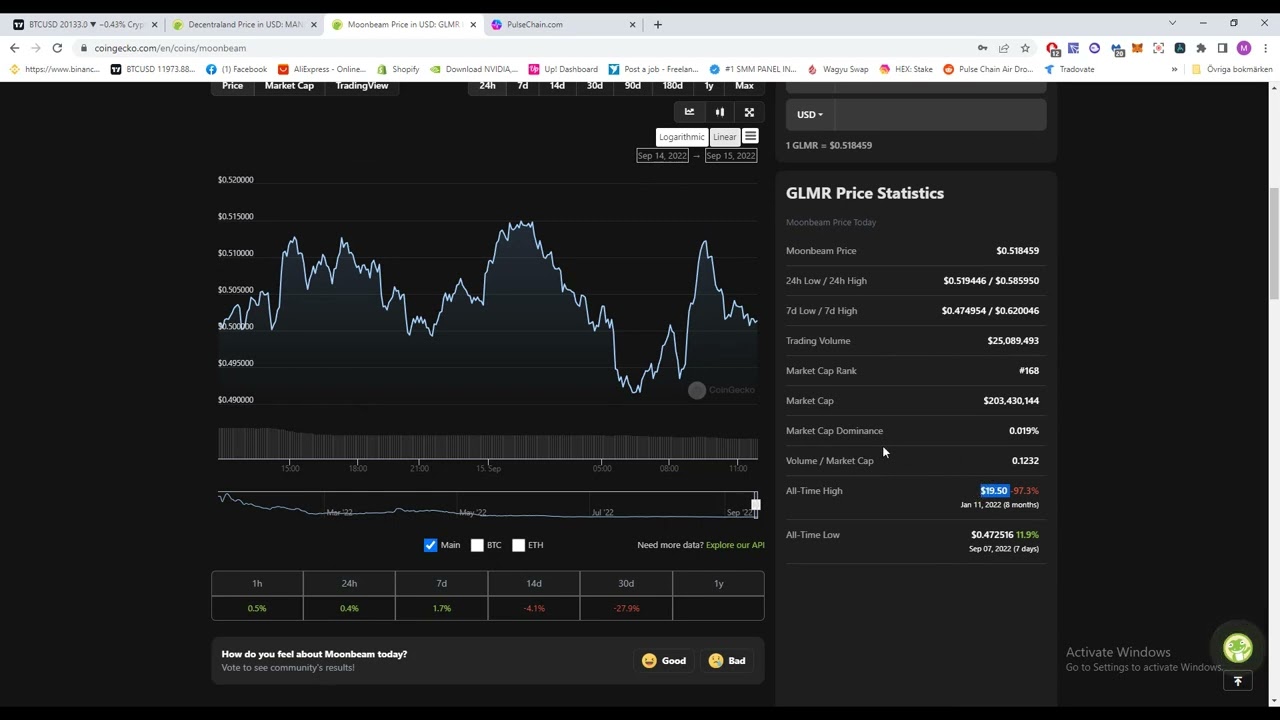Open Facebook bookmark

tap(237, 69)
